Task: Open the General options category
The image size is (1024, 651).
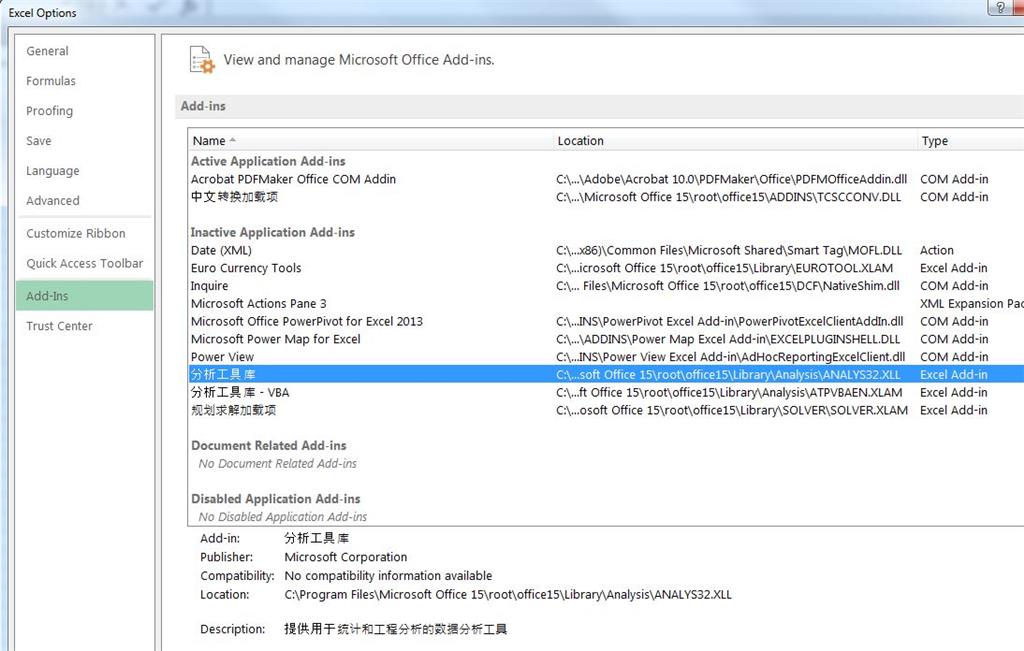Action: pos(47,51)
